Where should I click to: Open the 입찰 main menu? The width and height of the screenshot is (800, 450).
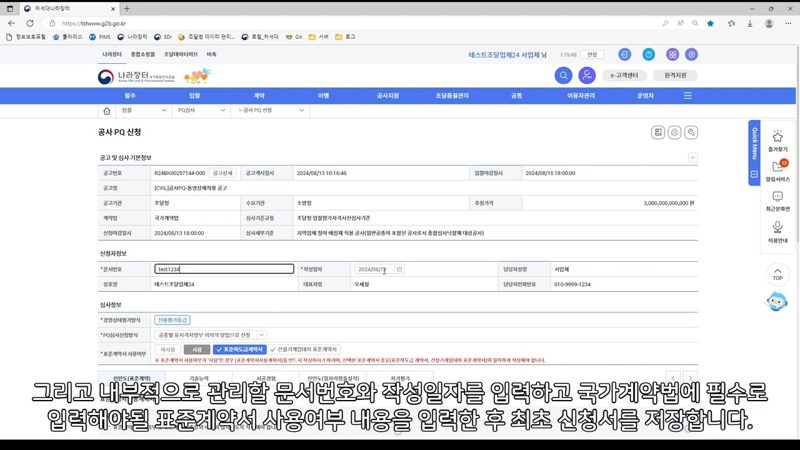coord(194,96)
